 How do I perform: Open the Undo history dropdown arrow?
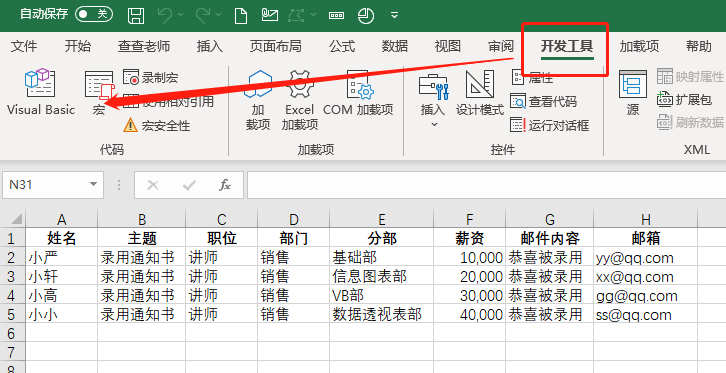tap(181, 15)
